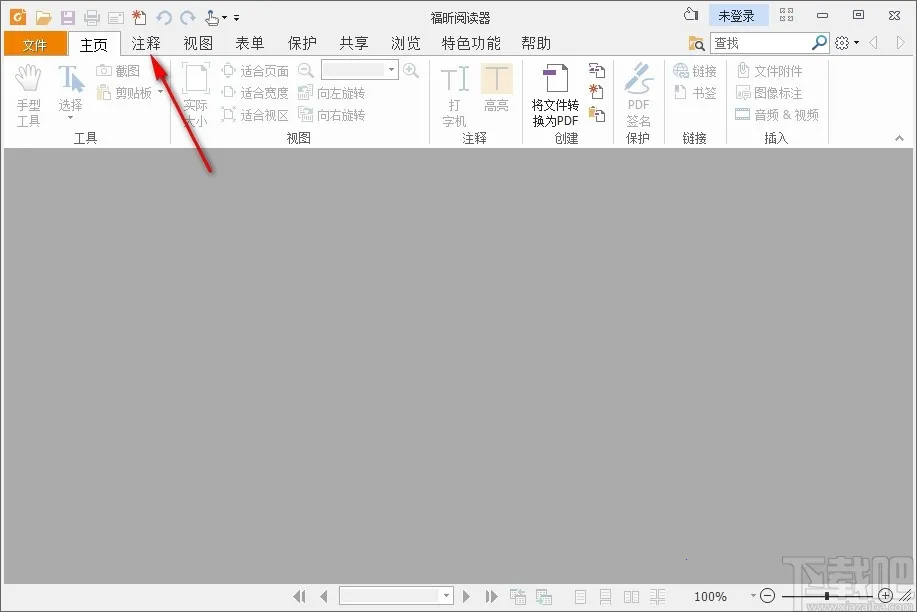The image size is (917, 612).
Task: Open the 文件 menu
Action: (x=35, y=43)
